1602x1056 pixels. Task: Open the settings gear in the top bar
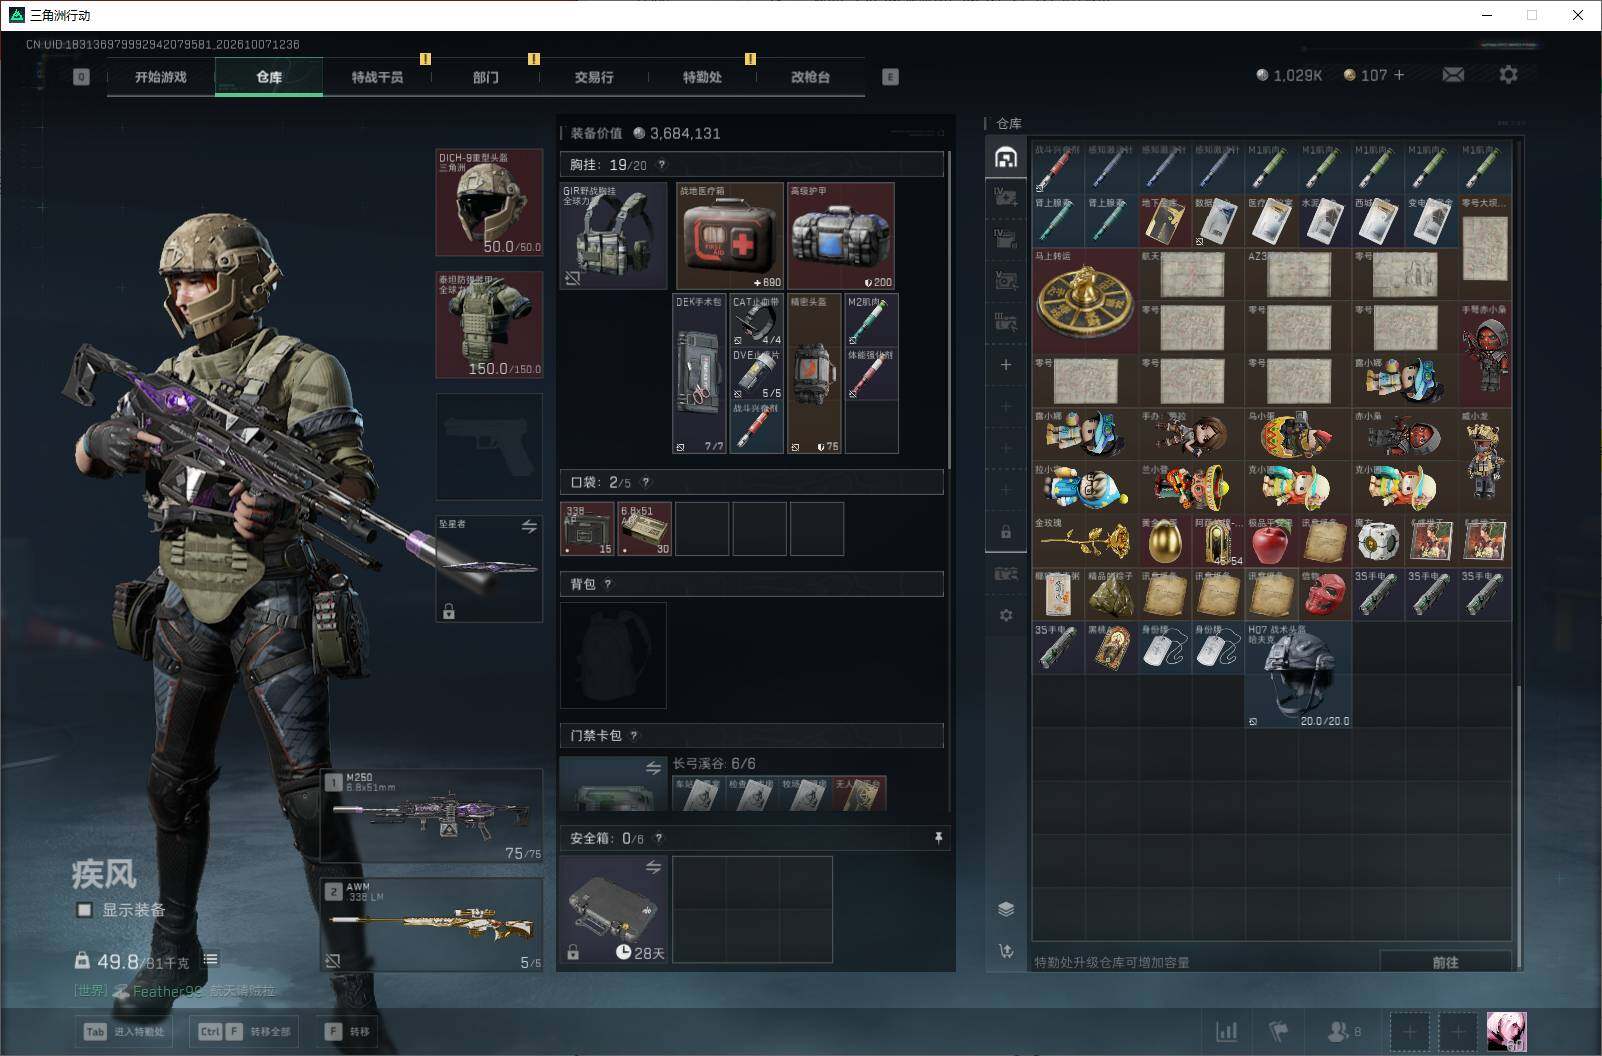pos(1508,75)
